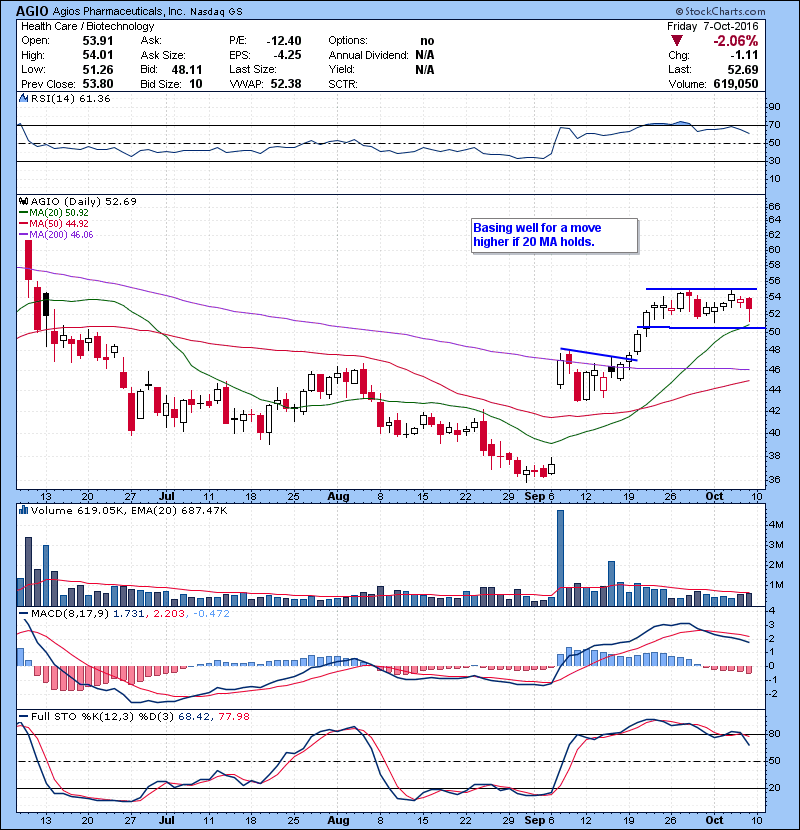Select the Chg value -1.11
Image resolution: width=800 pixels, height=830 pixels.
pyautogui.click(x=744, y=55)
